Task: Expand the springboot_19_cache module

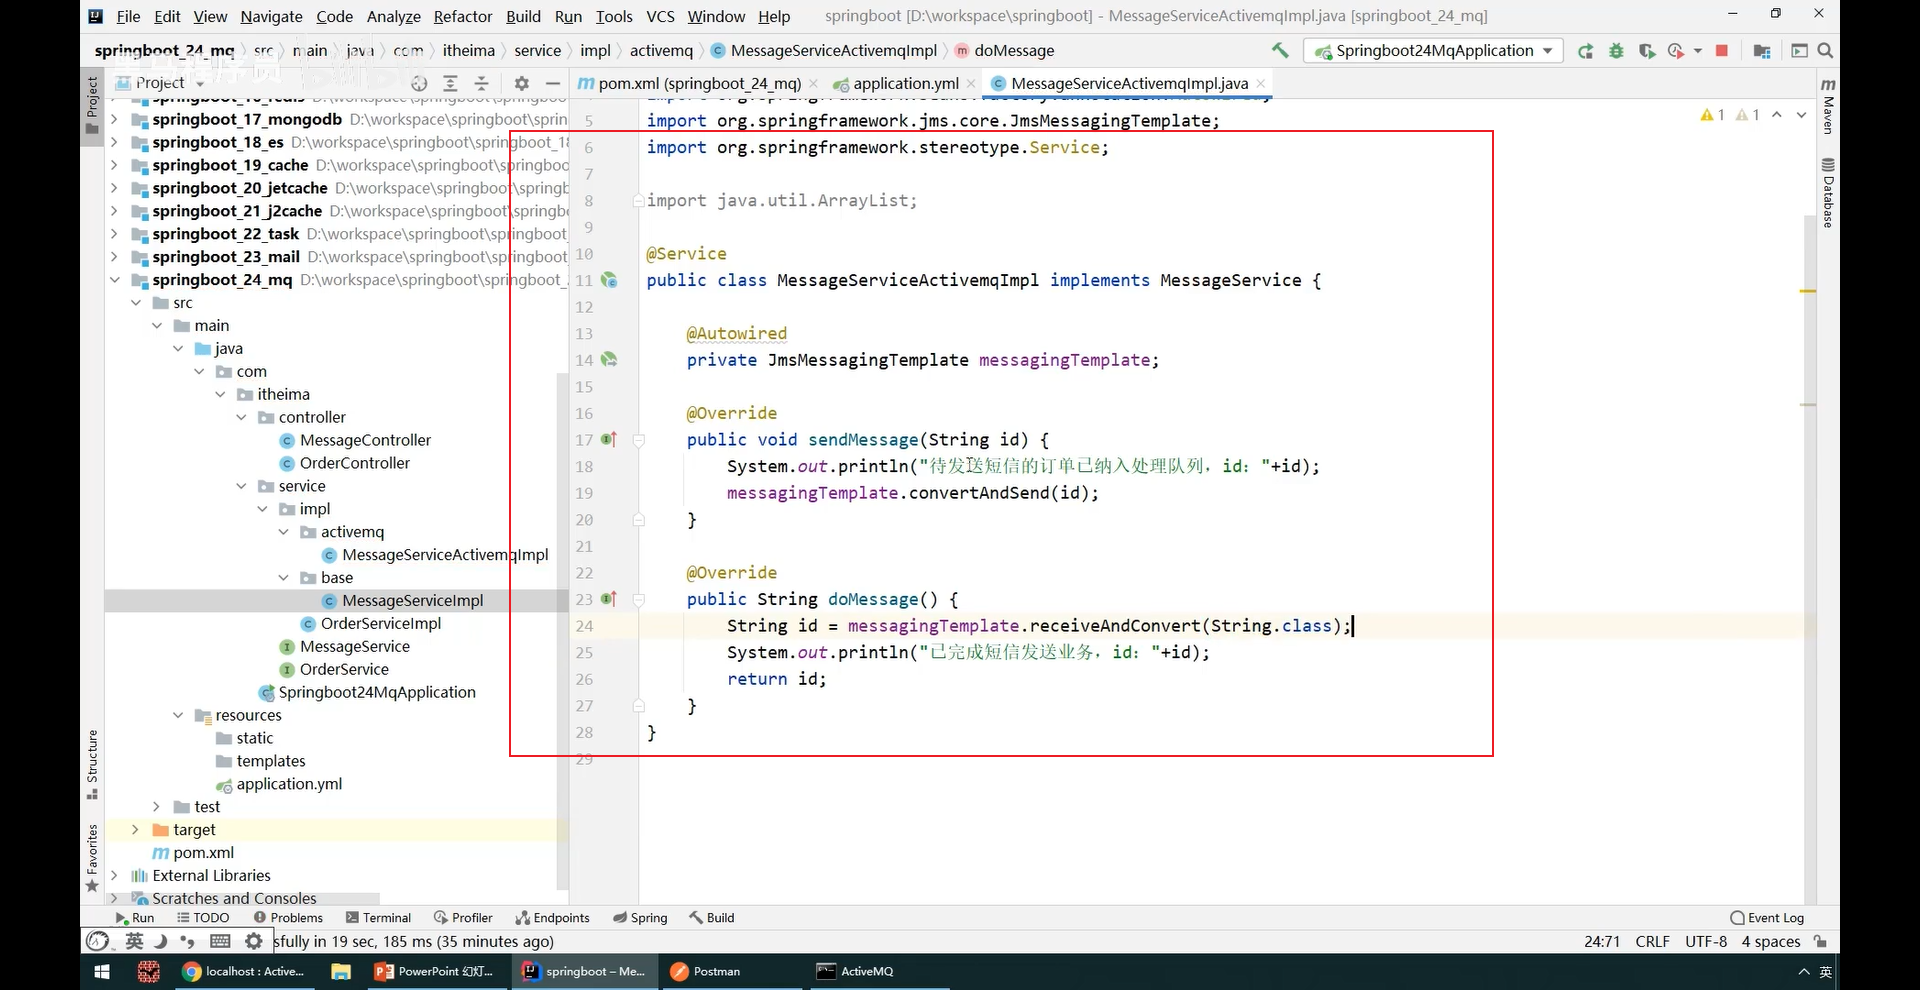Action: click(114, 165)
